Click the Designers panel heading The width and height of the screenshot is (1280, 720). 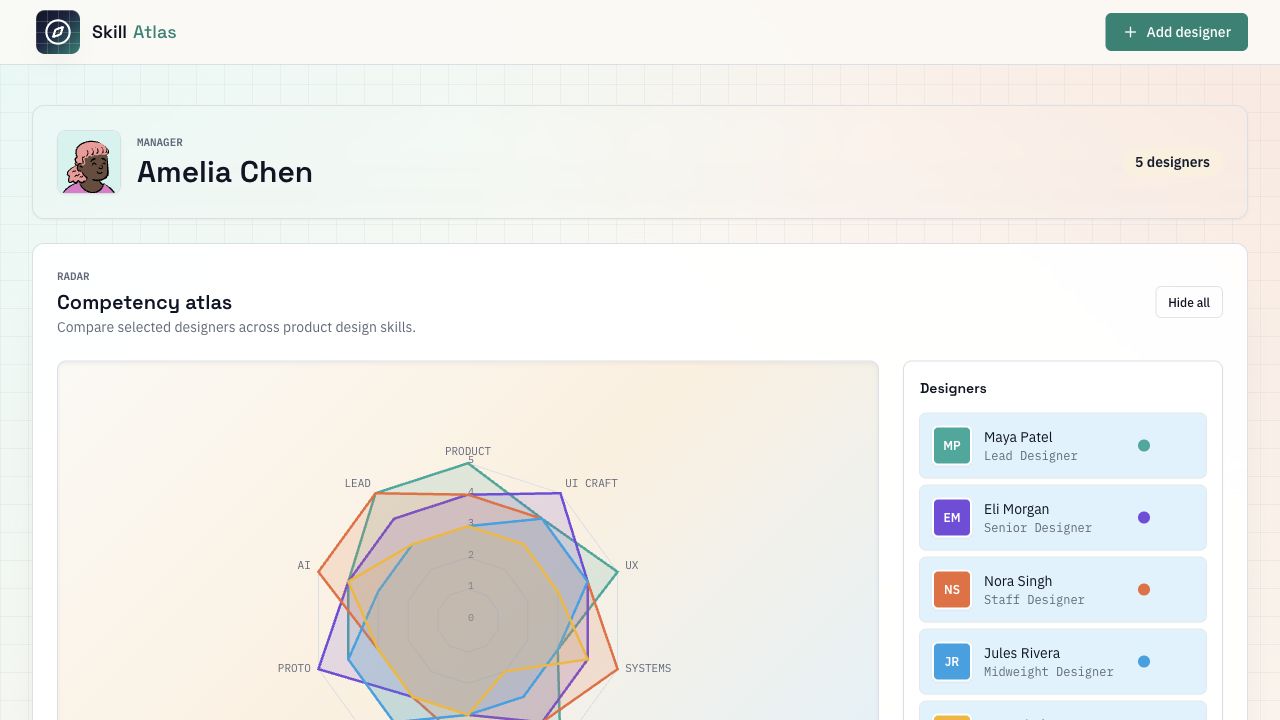953,388
